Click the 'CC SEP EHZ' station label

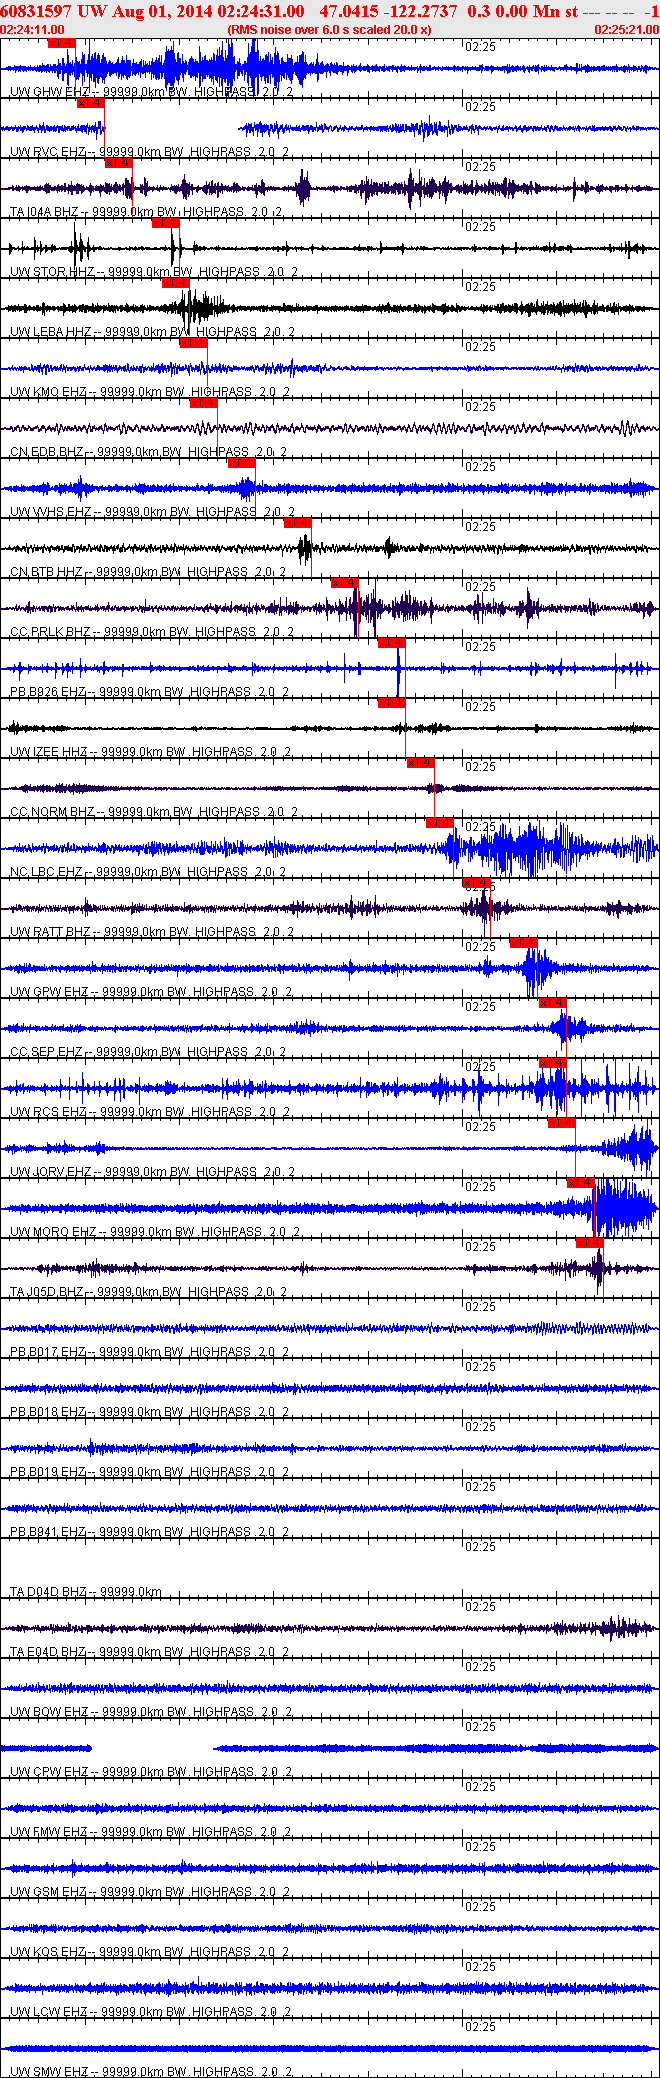tap(46, 1052)
